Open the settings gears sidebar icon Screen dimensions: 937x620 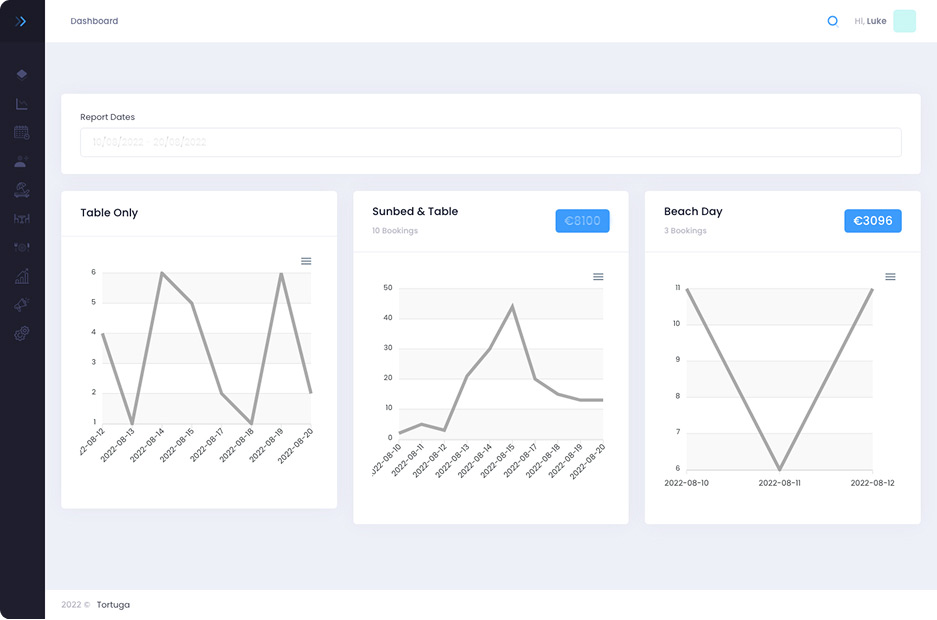pyautogui.click(x=22, y=333)
